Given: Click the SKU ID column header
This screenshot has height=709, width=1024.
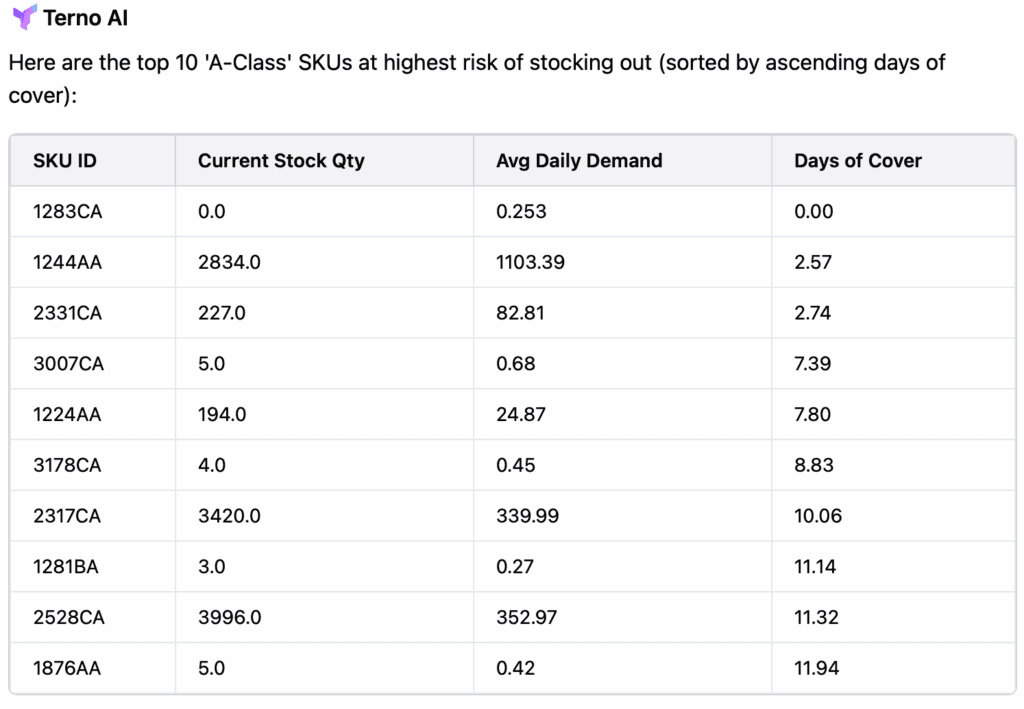Looking at the screenshot, I should tap(65, 160).
